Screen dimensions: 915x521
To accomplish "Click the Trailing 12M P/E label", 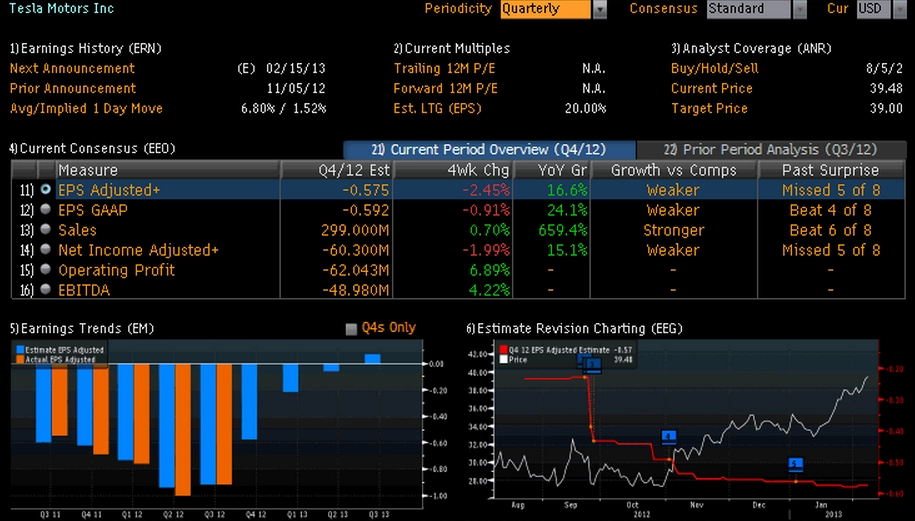I will click(x=444, y=68).
